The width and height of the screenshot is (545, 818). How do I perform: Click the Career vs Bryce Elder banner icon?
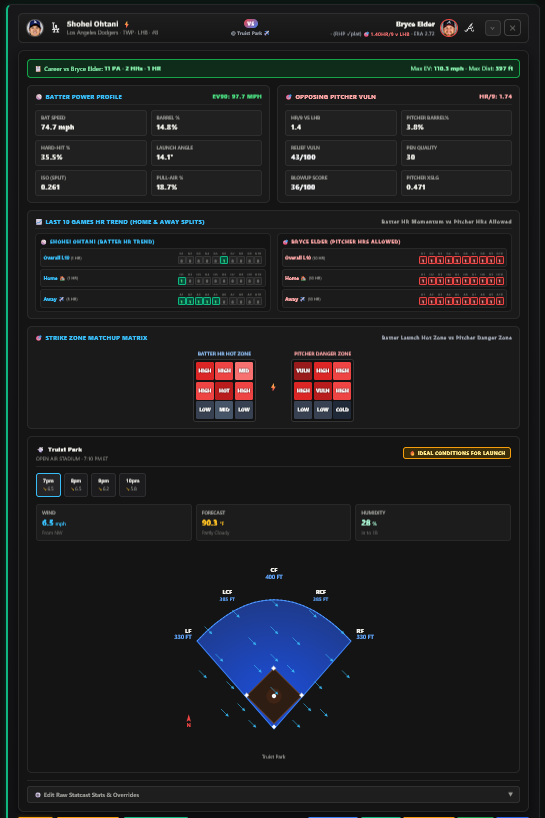coord(38,69)
